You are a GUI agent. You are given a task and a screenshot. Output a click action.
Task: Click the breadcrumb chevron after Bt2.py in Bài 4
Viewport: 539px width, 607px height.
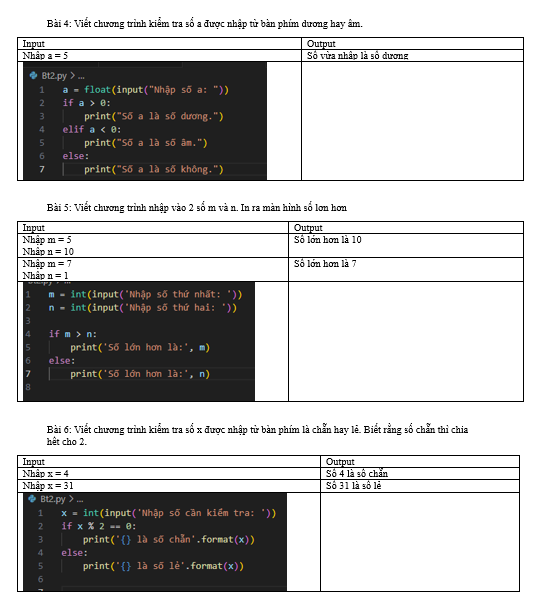point(72,75)
